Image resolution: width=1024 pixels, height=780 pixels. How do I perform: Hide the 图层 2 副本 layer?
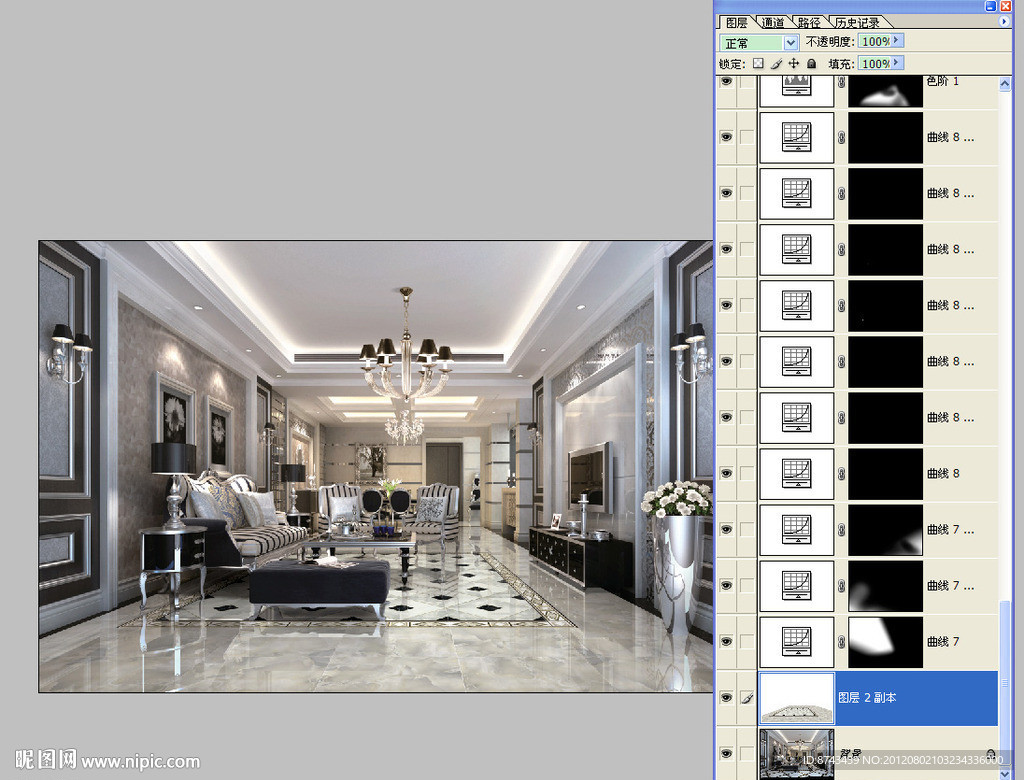[726, 698]
